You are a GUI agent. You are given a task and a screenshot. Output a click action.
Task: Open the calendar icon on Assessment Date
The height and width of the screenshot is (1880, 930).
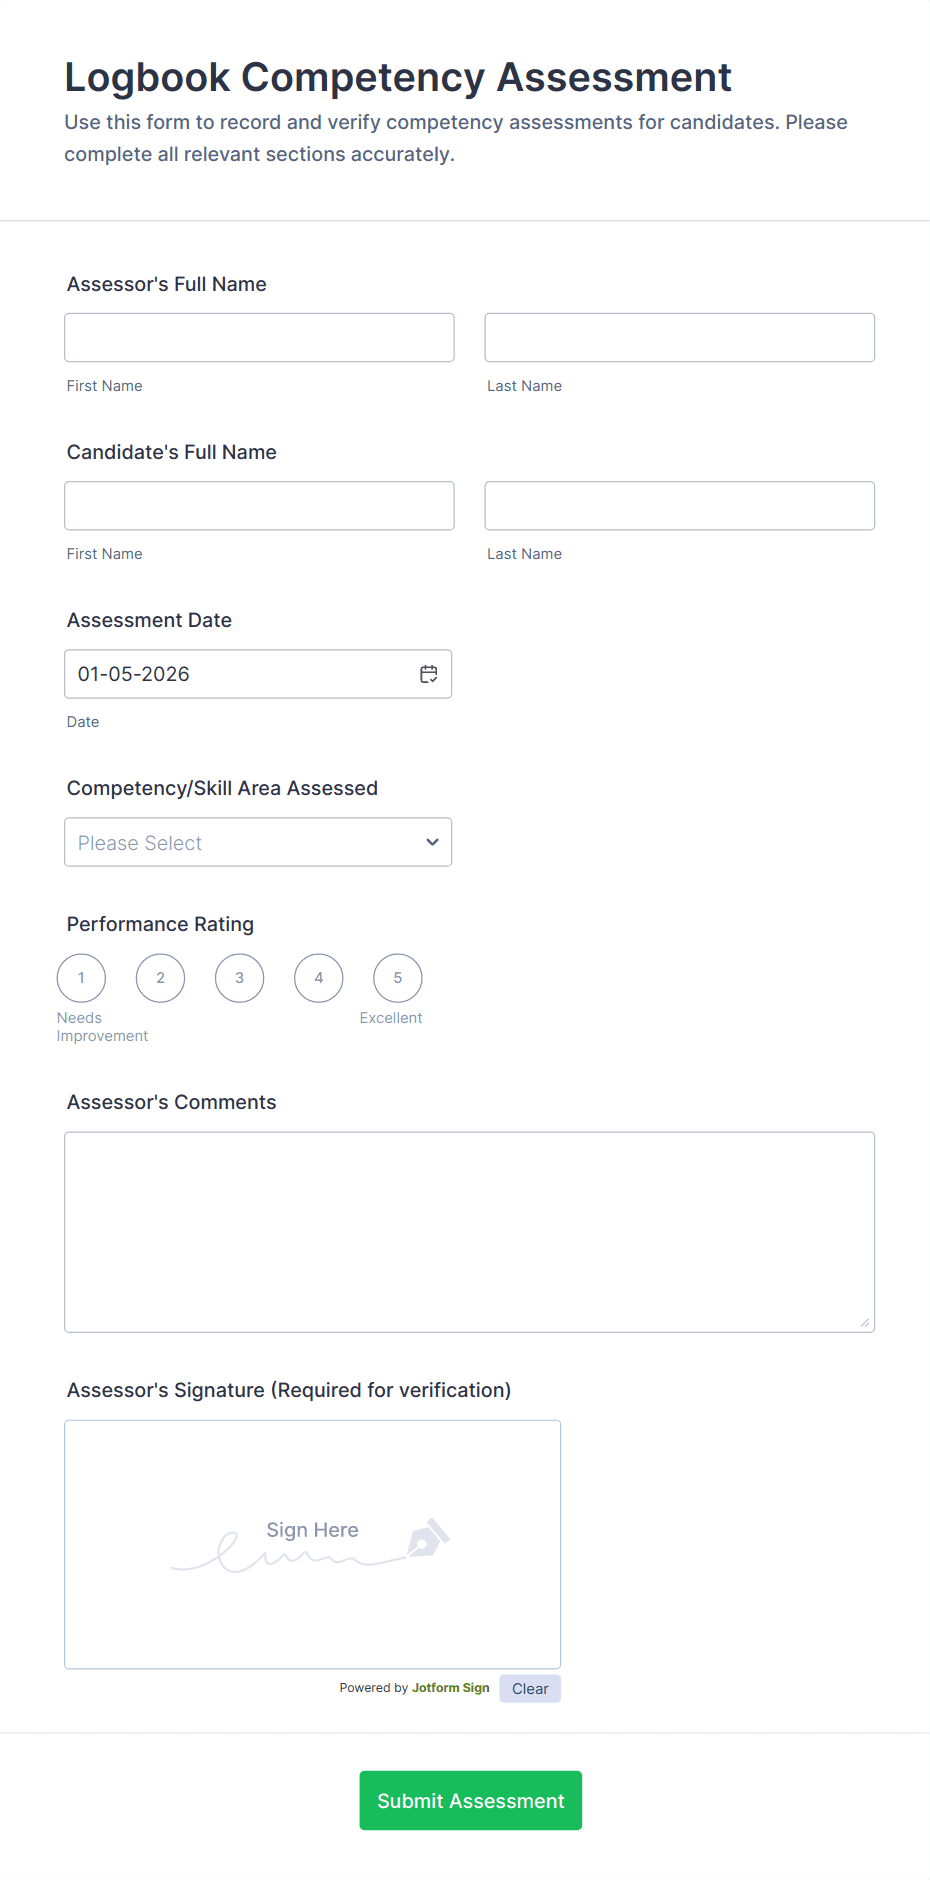point(428,674)
